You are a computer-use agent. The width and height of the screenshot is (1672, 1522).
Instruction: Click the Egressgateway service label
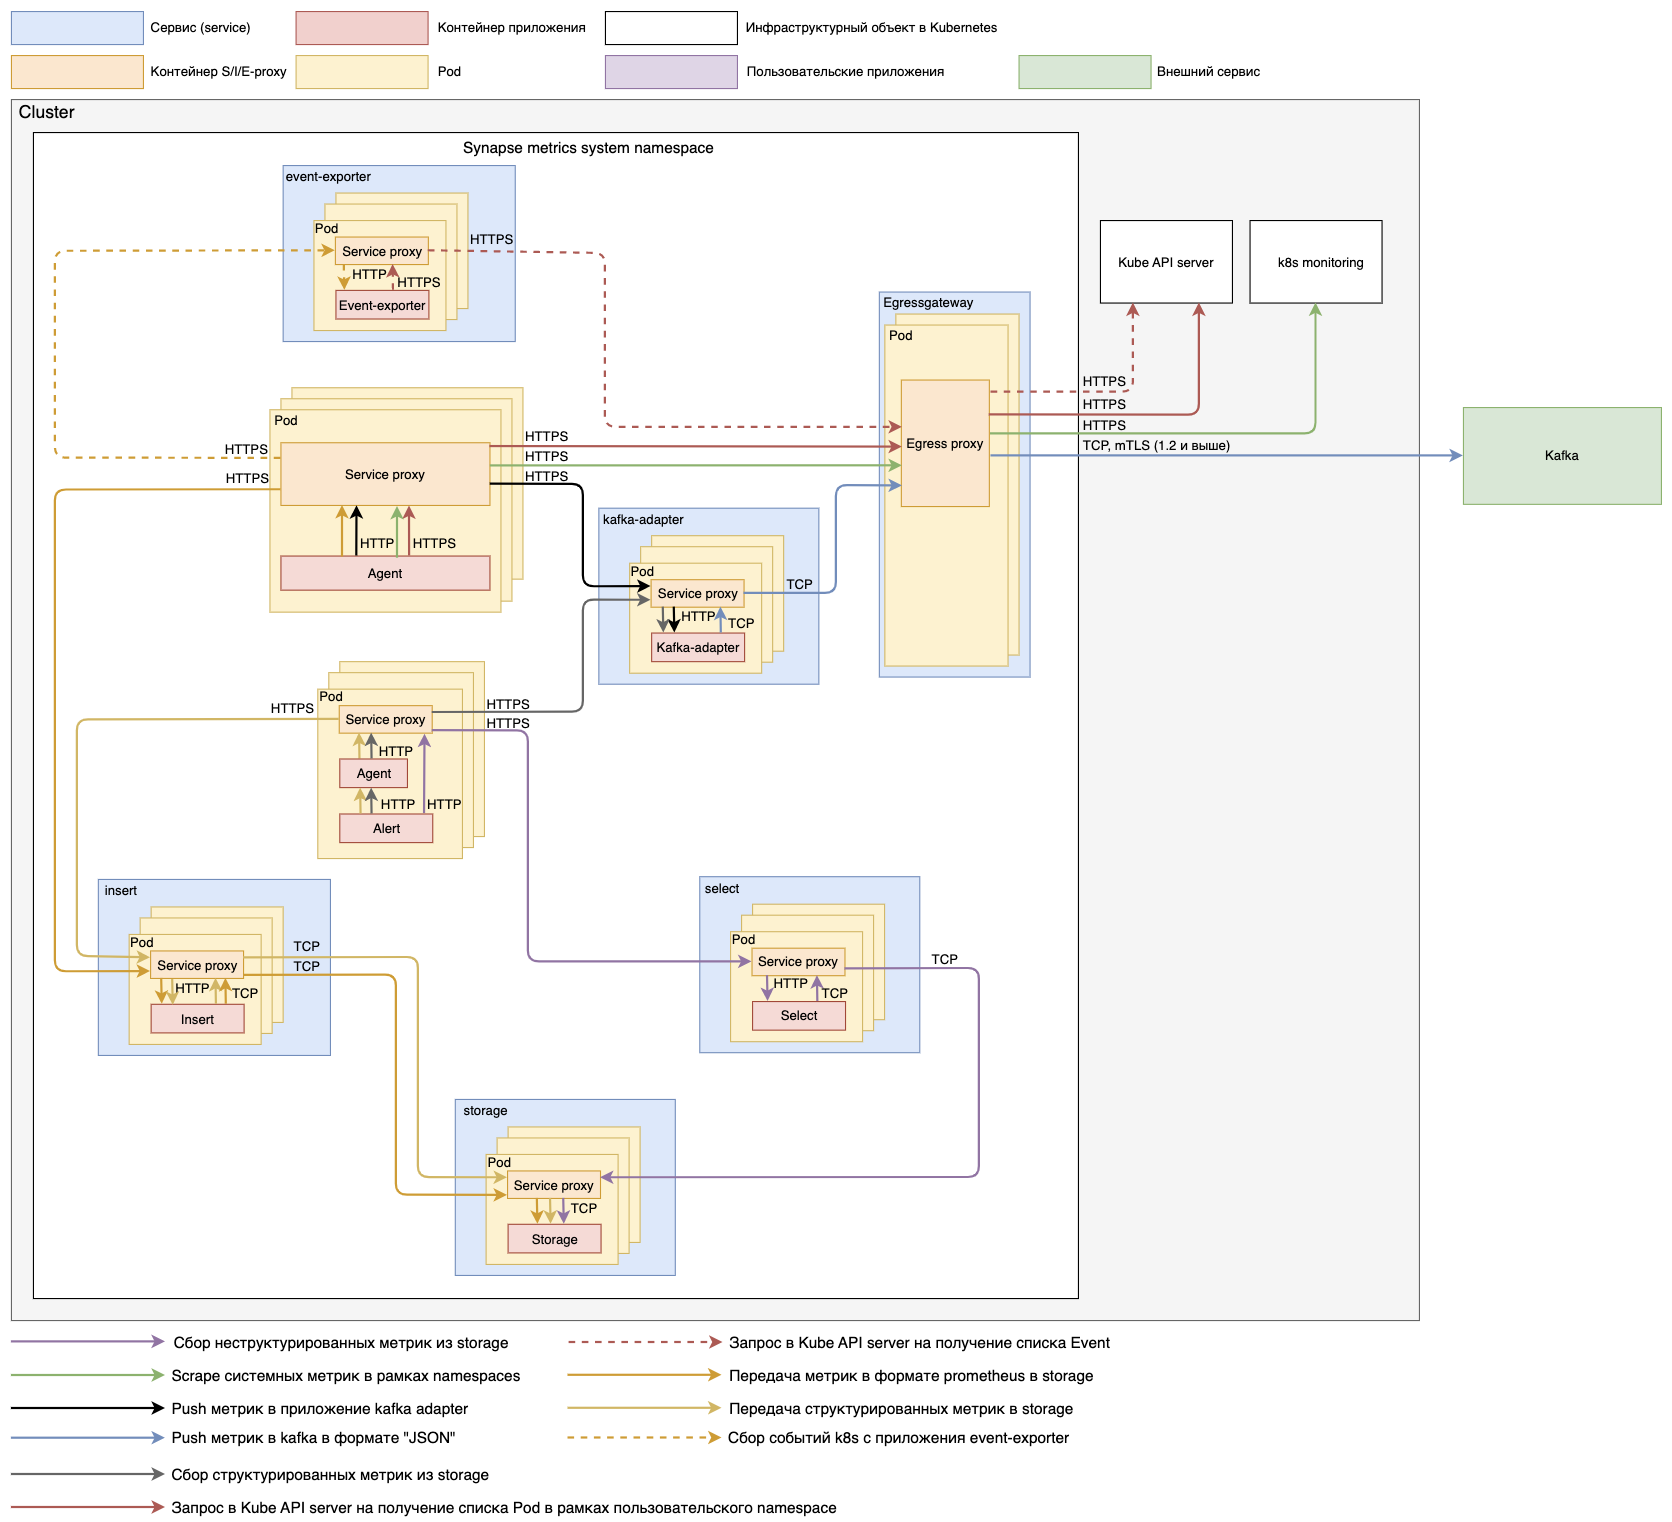(x=928, y=302)
